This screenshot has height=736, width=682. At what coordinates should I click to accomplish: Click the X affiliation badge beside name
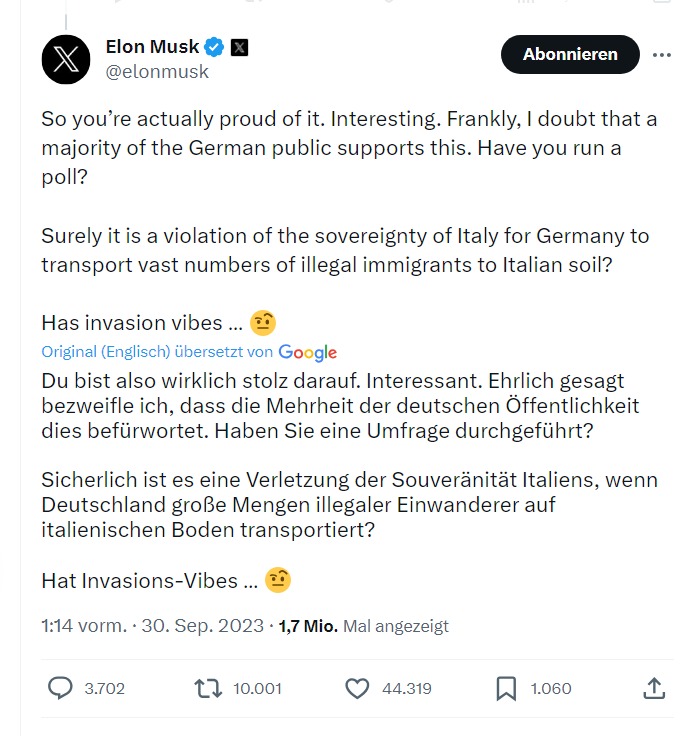[240, 47]
